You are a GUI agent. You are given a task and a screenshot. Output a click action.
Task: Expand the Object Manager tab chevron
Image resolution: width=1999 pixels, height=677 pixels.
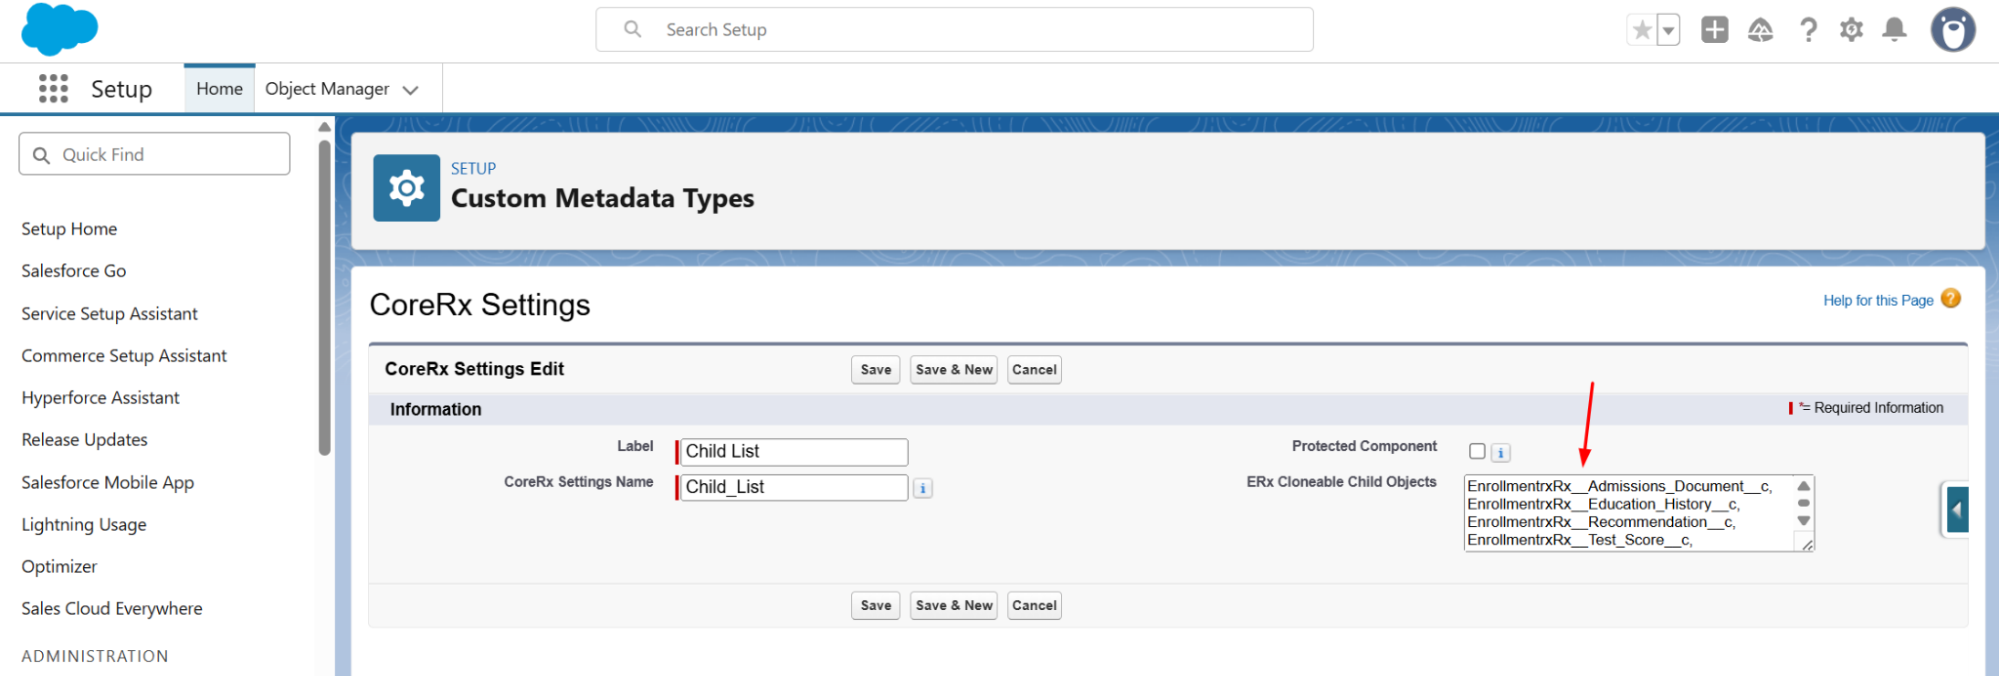point(410,90)
